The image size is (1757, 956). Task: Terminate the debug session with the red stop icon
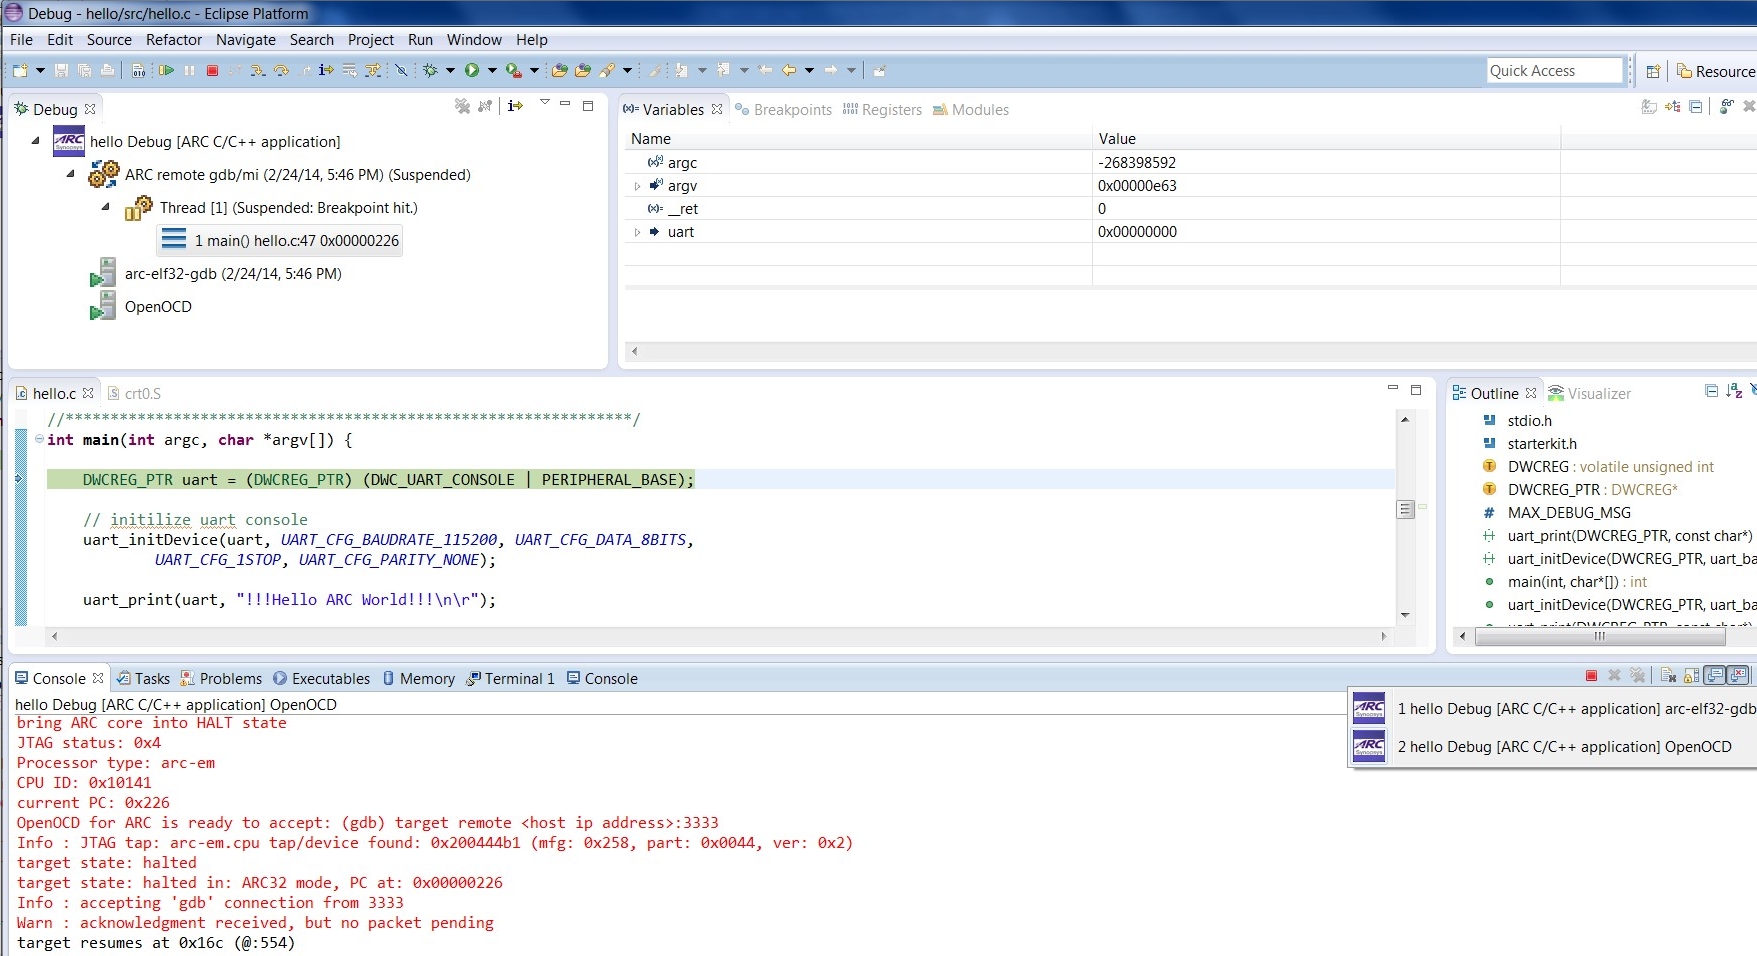click(212, 70)
